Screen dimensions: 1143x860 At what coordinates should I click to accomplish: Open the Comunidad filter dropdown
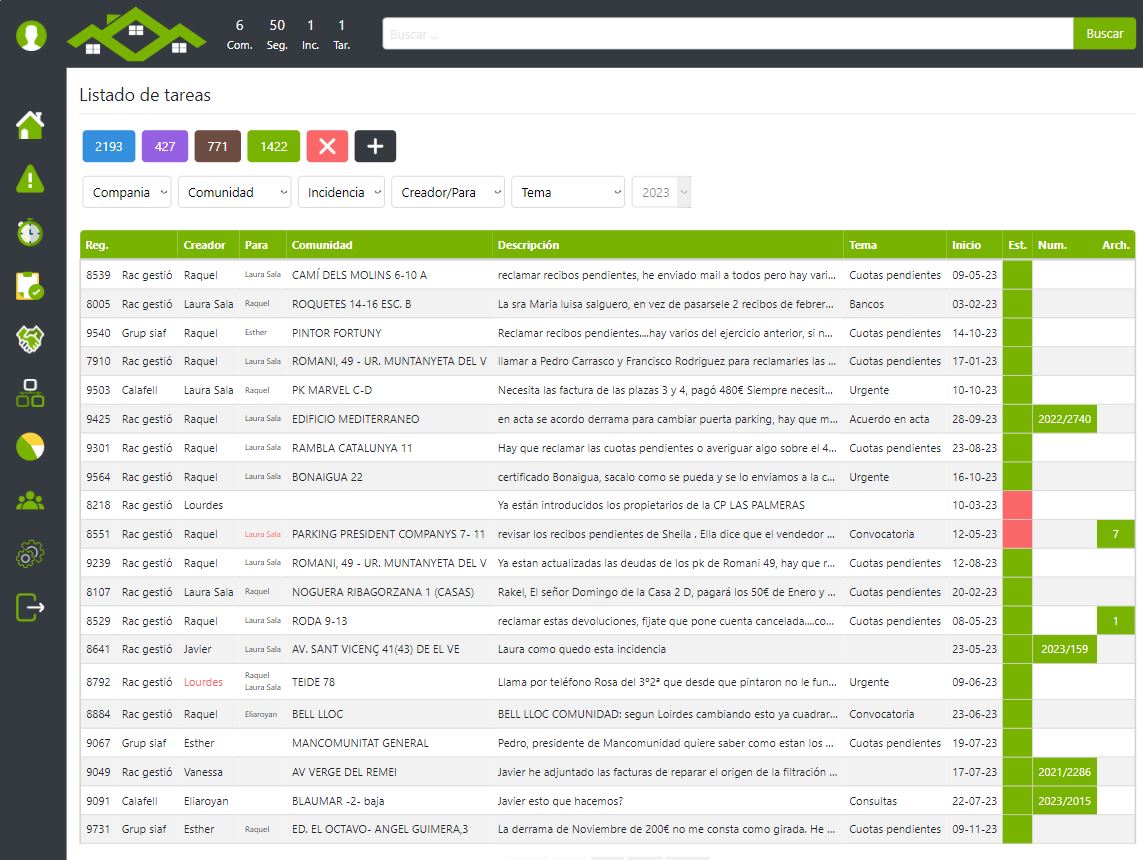point(234,192)
